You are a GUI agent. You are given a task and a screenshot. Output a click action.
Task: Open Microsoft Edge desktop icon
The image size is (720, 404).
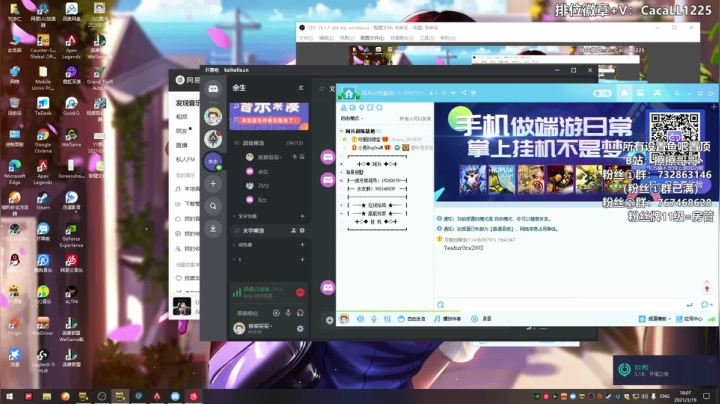point(14,171)
